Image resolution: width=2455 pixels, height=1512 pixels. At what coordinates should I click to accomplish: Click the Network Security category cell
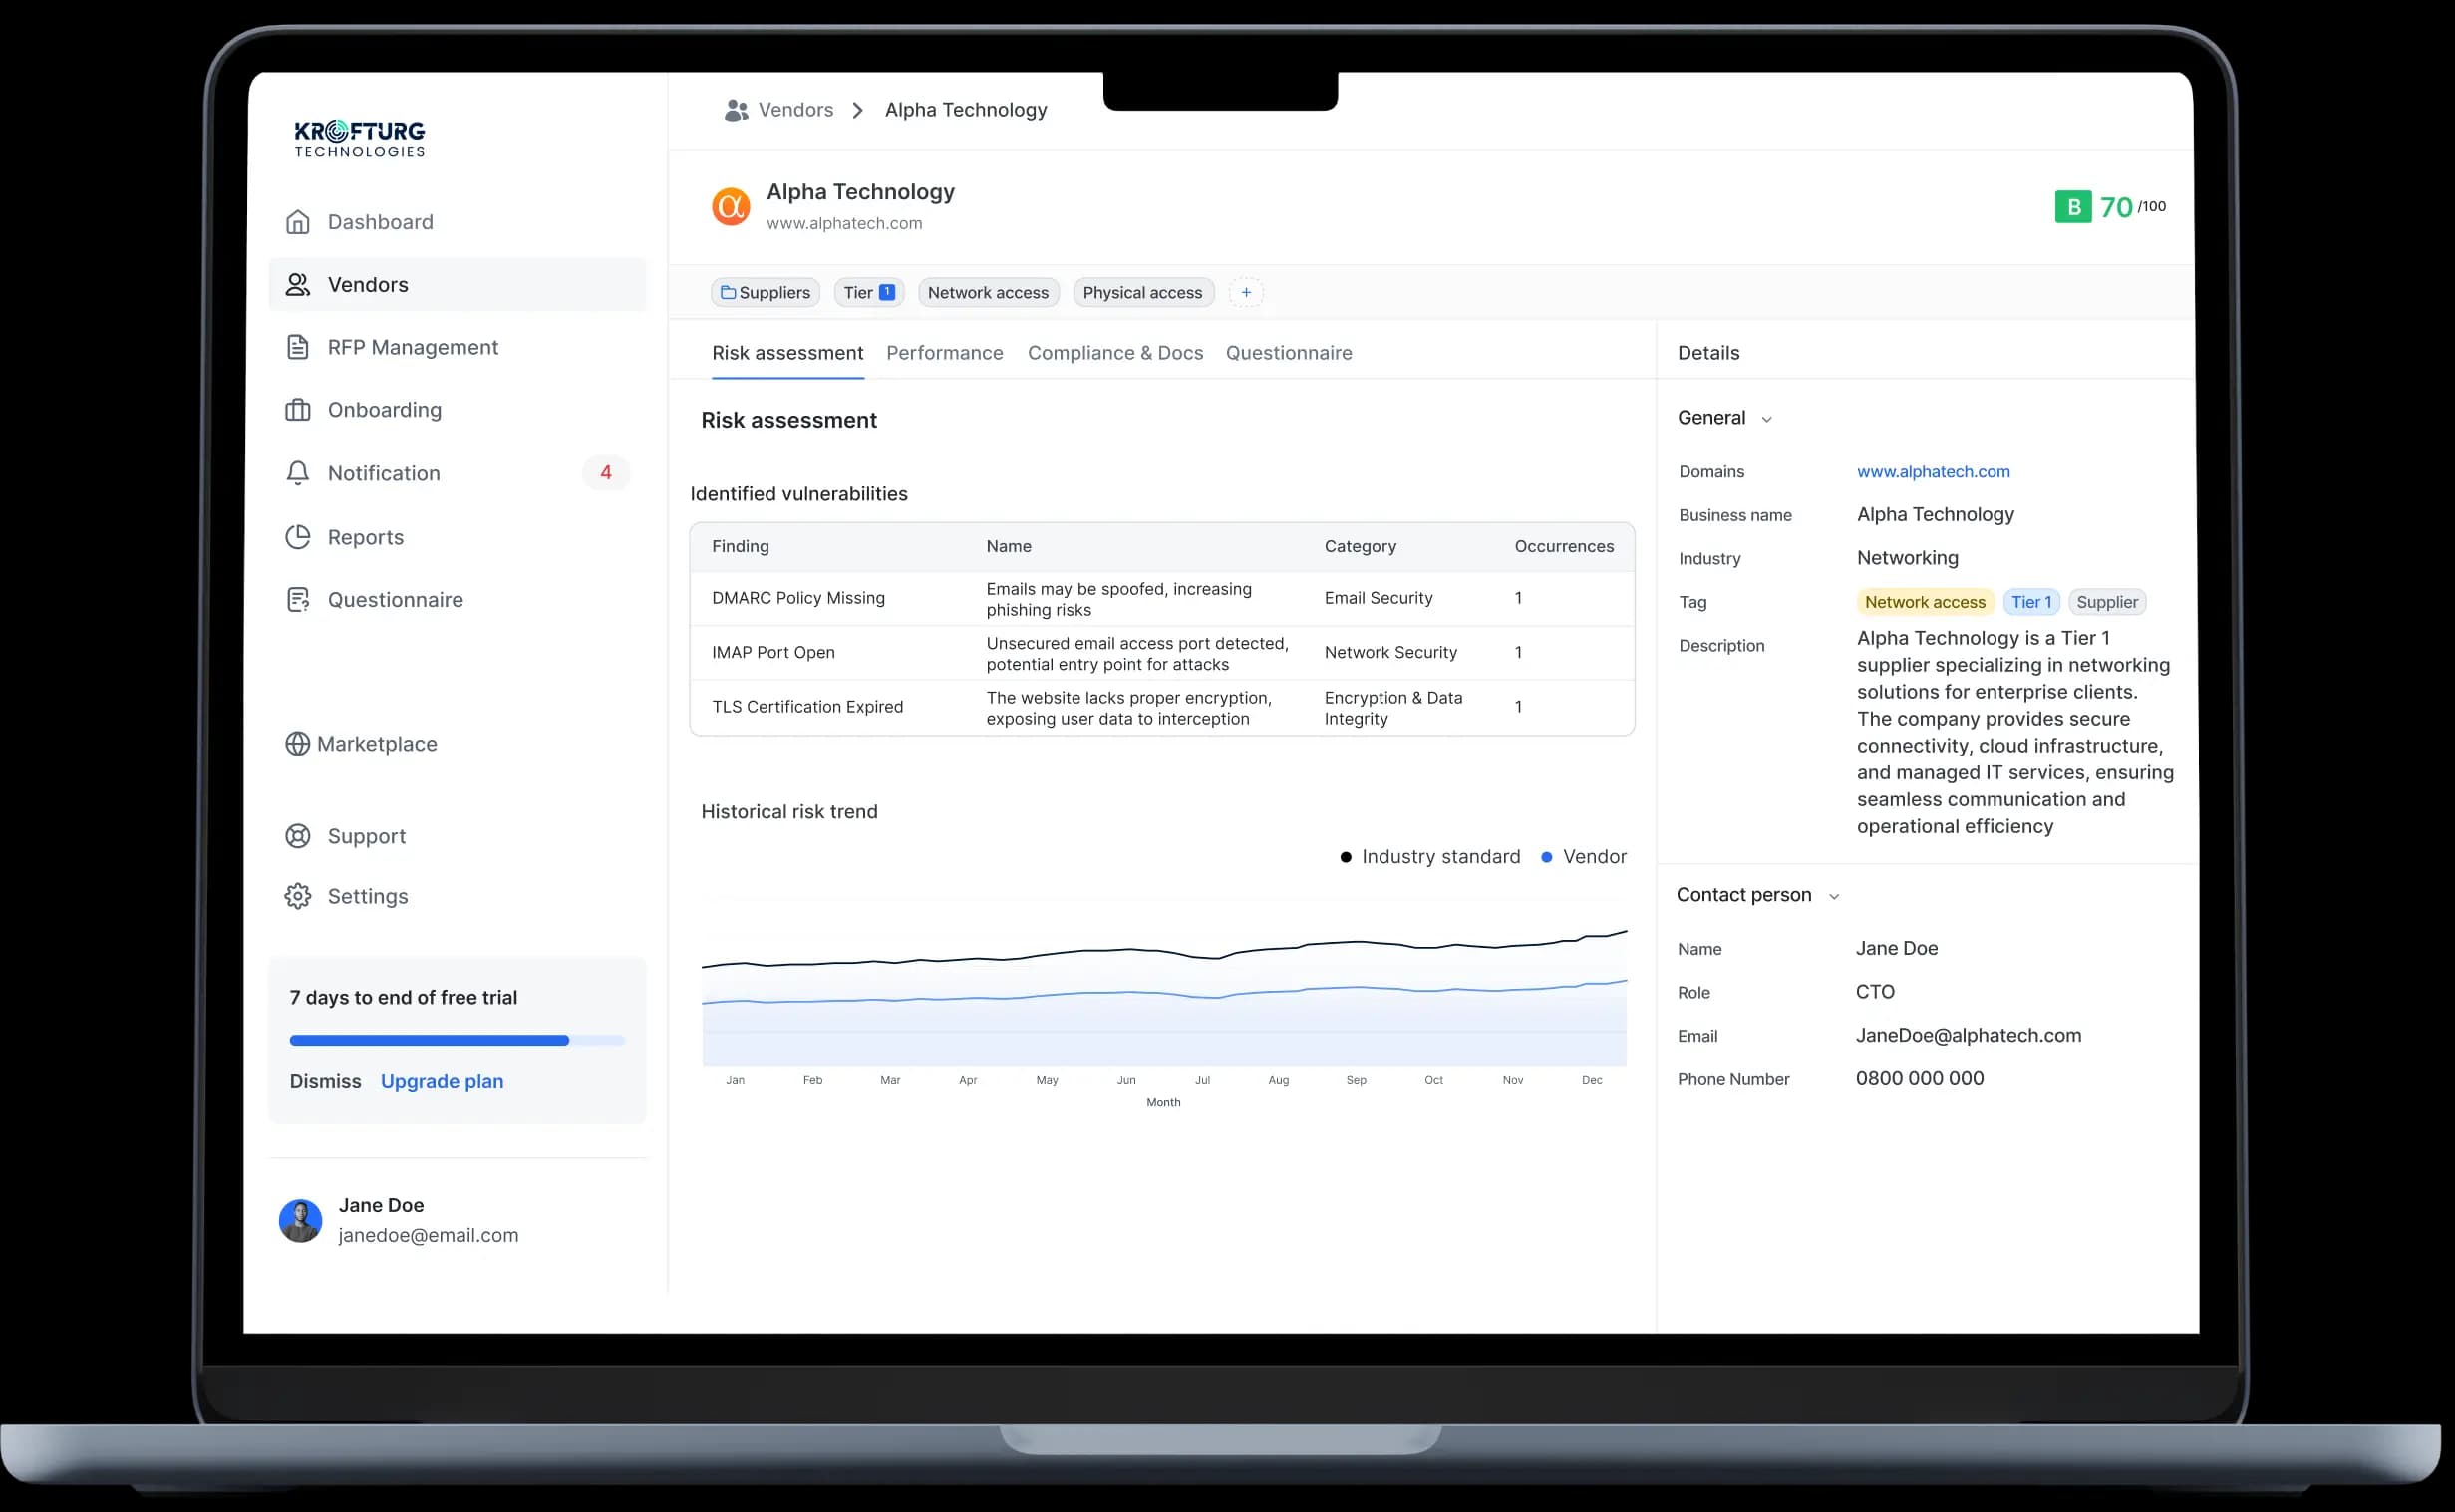point(1390,652)
